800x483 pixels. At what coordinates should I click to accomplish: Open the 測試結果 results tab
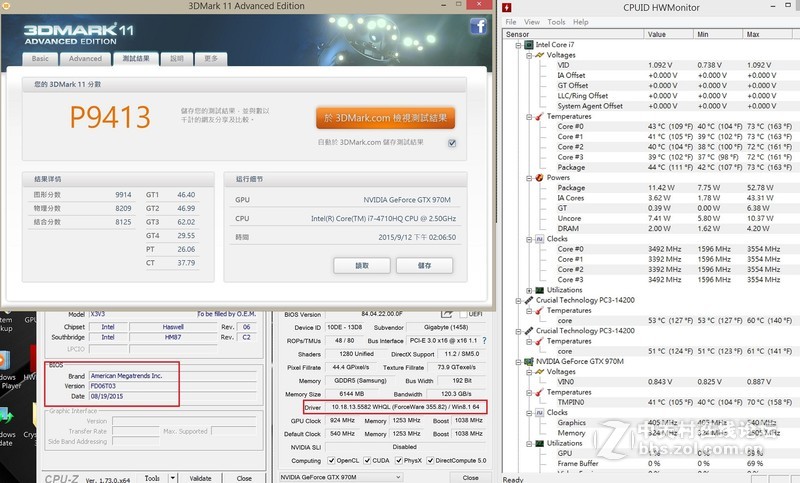(x=136, y=59)
